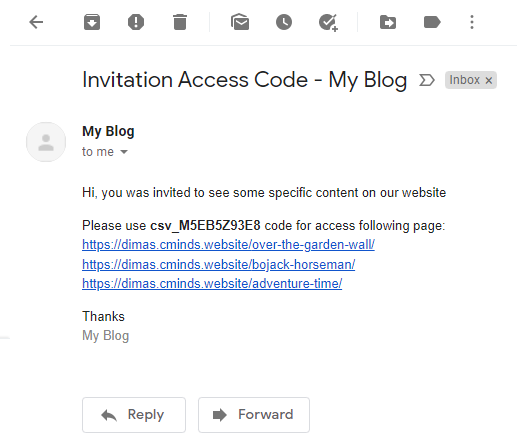Viewport: 517px width, 442px height.
Task: Remove the Inbox label
Action: point(489,80)
